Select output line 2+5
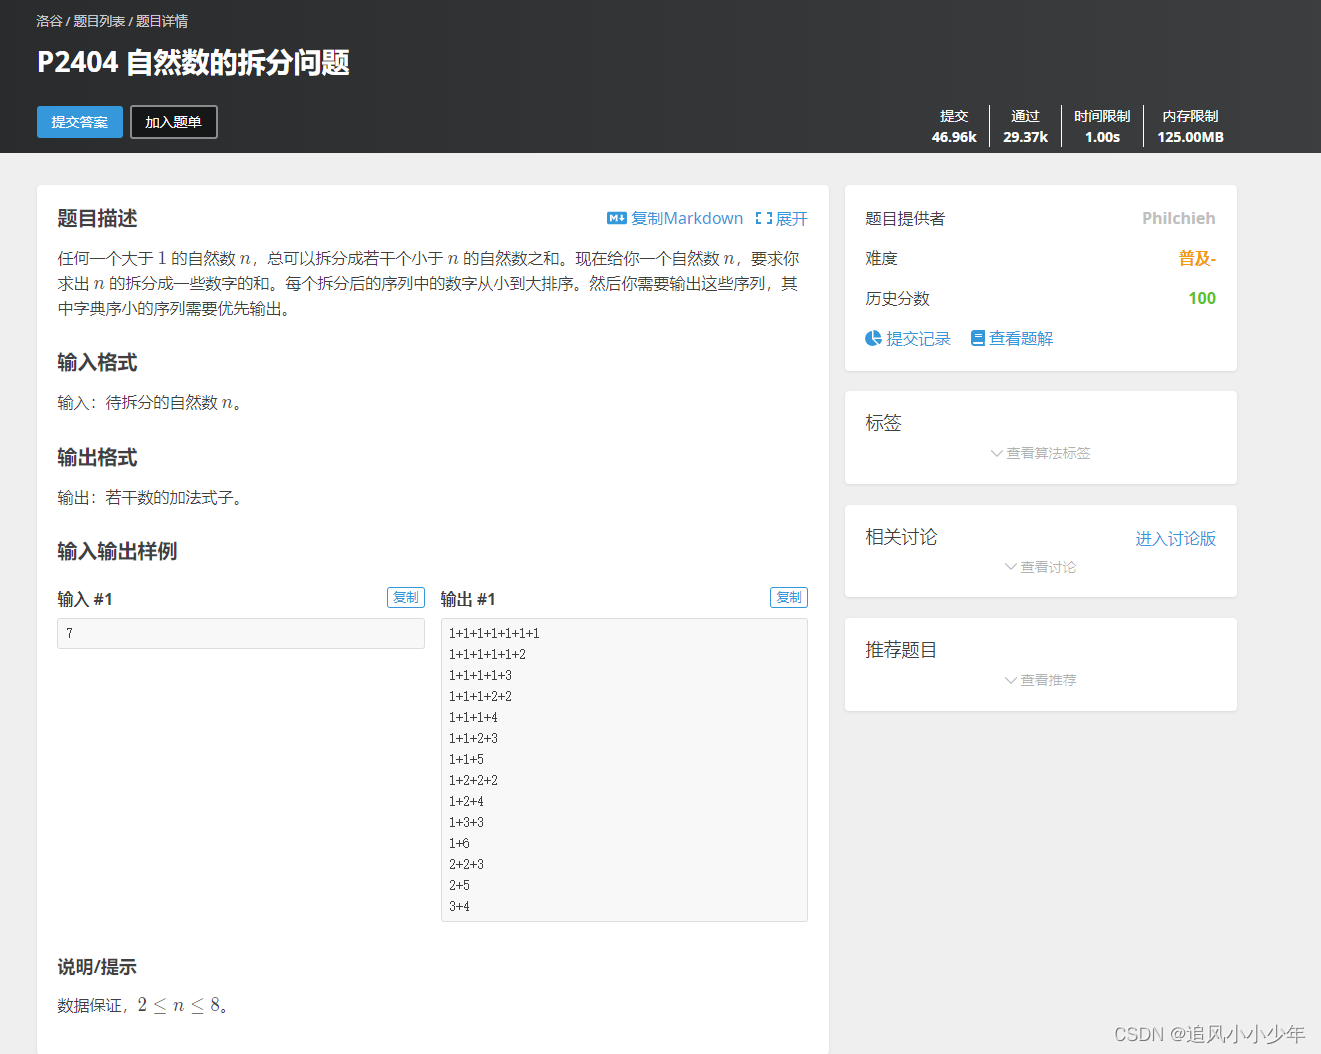The height and width of the screenshot is (1054, 1321). (459, 885)
